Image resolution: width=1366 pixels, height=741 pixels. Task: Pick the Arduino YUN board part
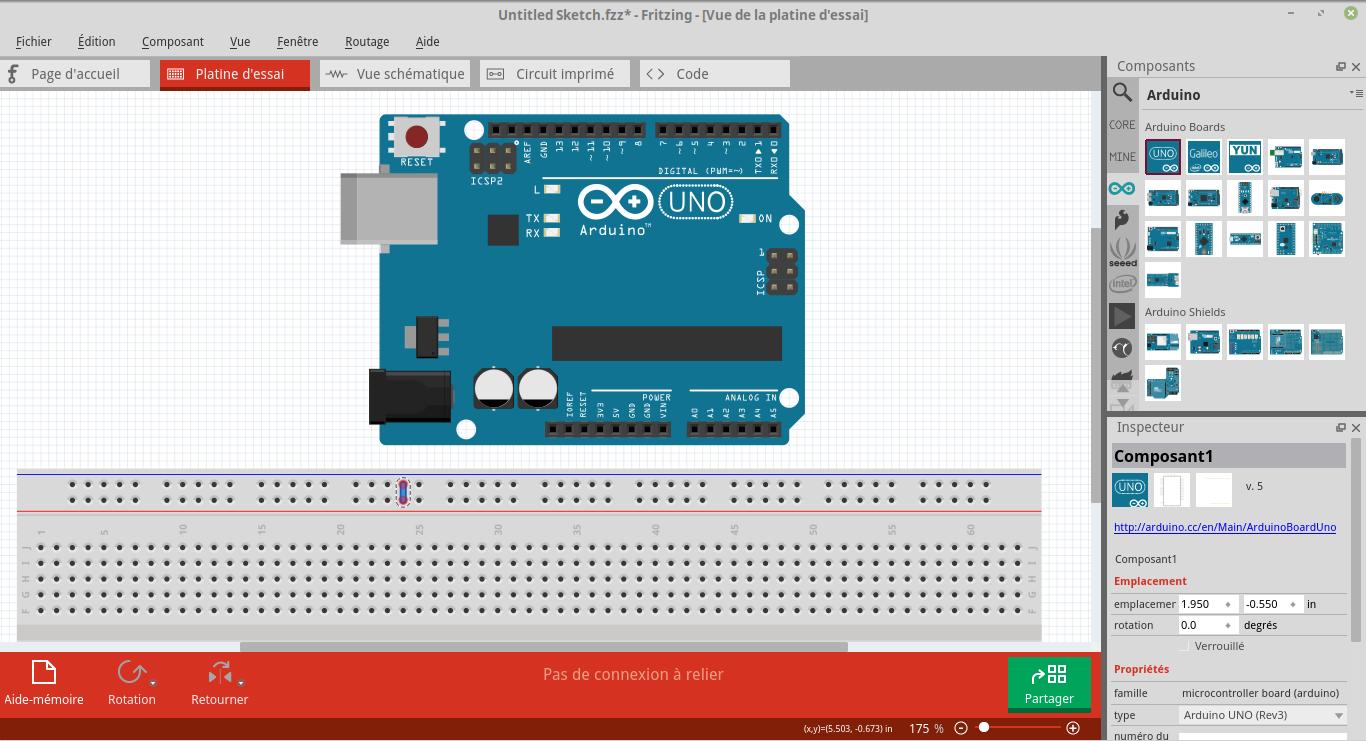(1245, 157)
